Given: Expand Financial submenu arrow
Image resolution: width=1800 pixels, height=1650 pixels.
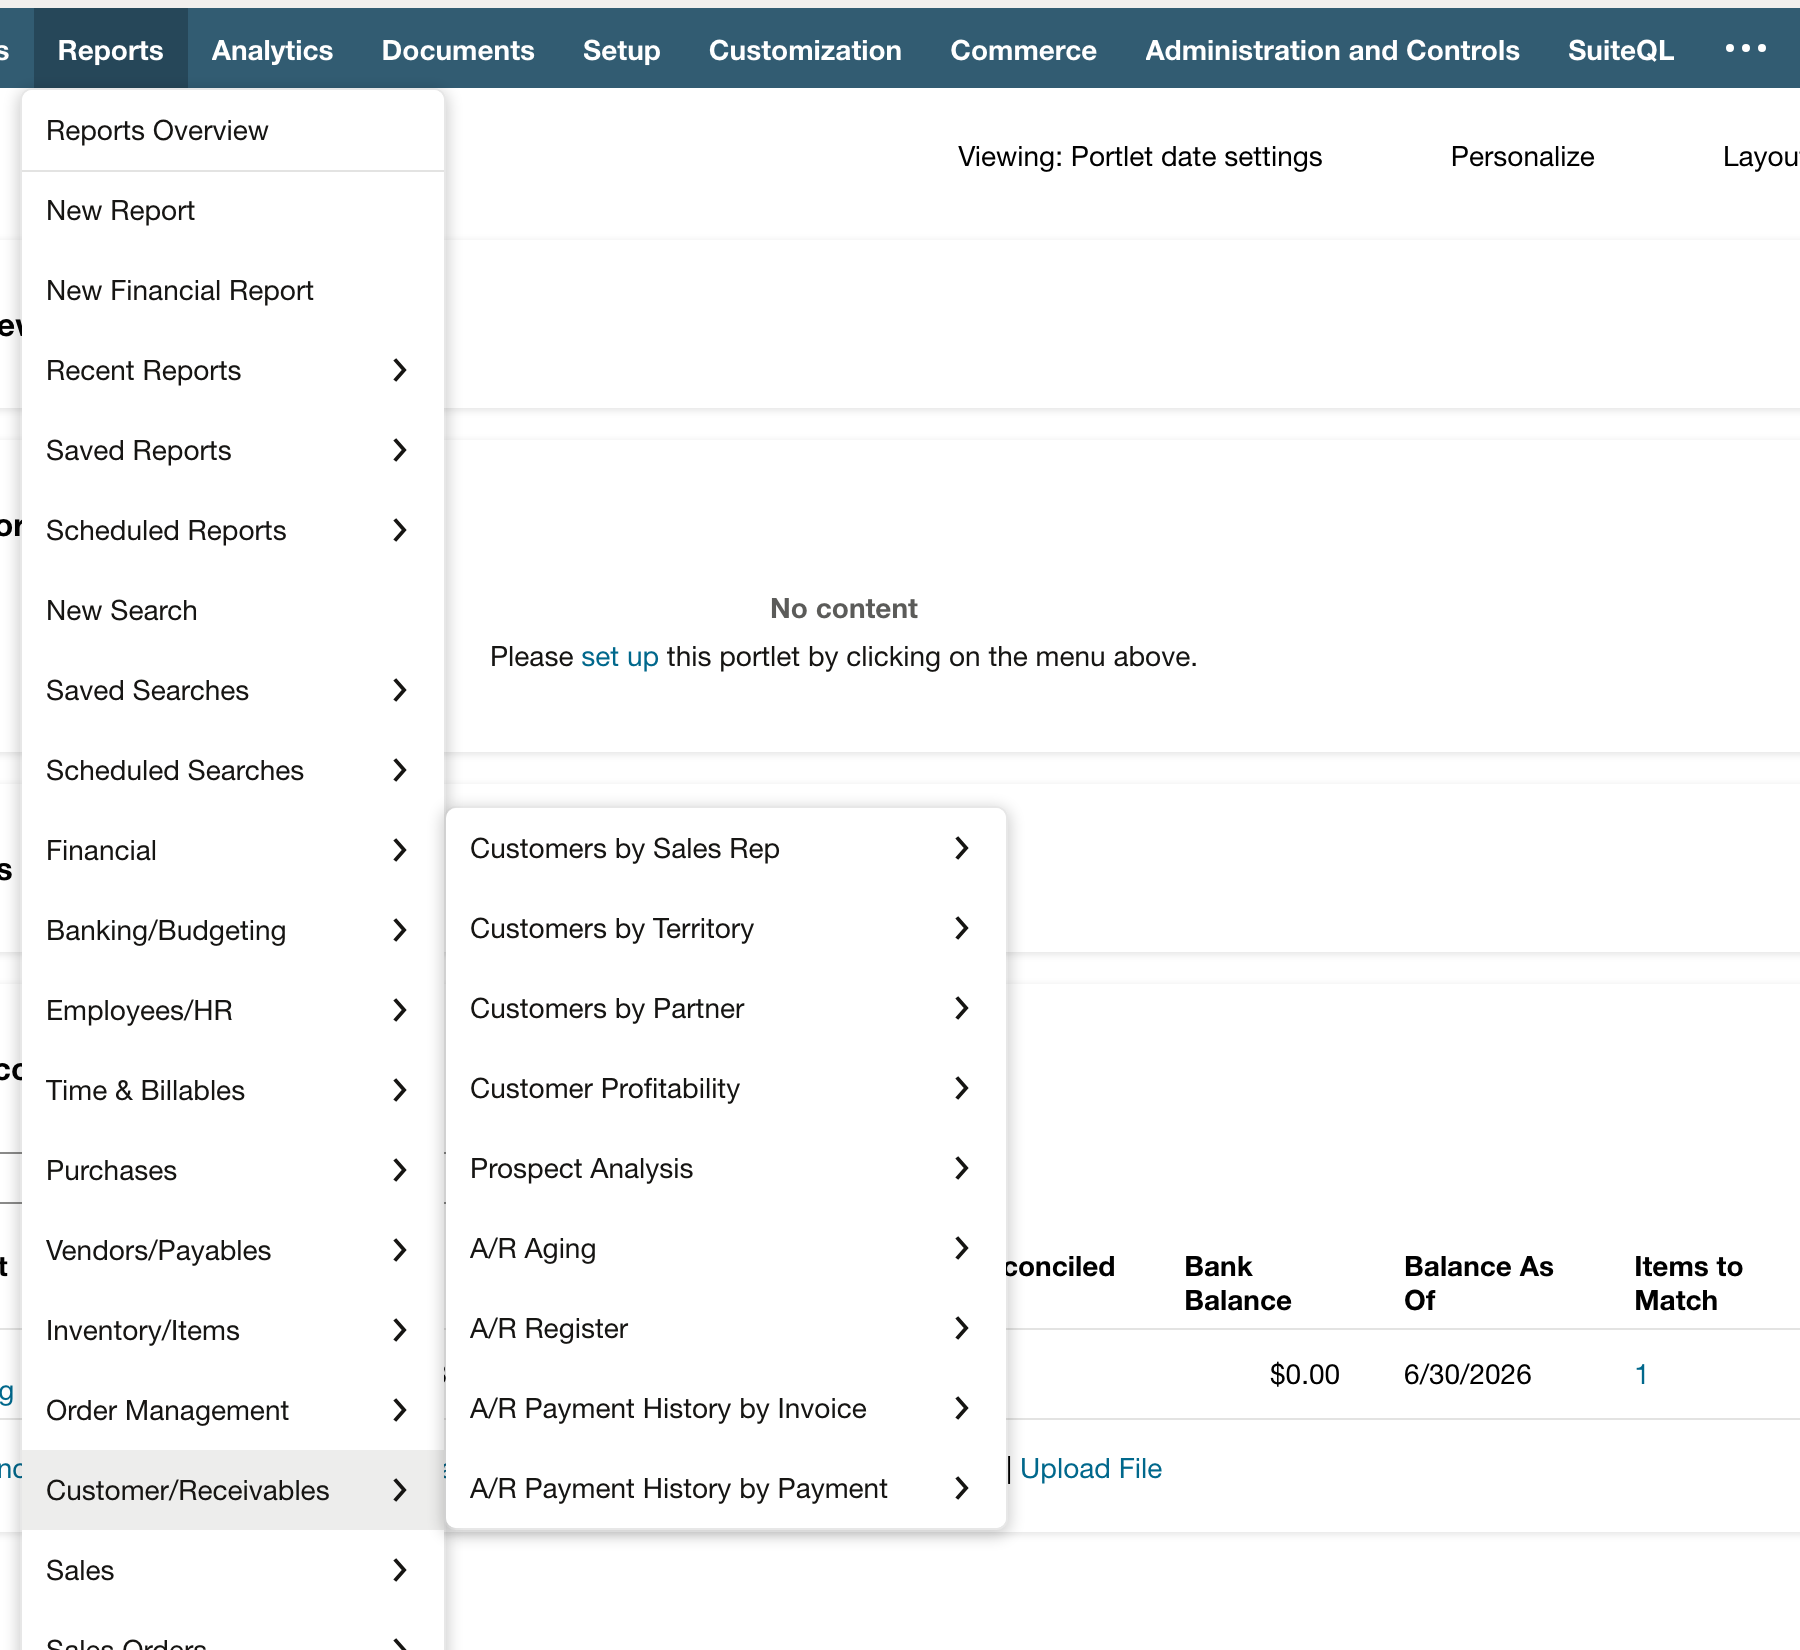Looking at the screenshot, I should click(399, 850).
